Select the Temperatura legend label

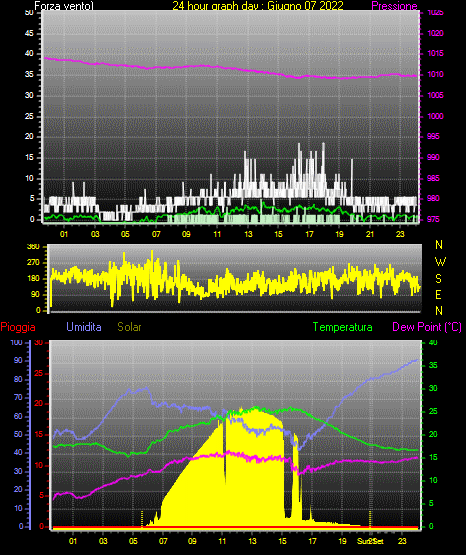(x=343, y=327)
